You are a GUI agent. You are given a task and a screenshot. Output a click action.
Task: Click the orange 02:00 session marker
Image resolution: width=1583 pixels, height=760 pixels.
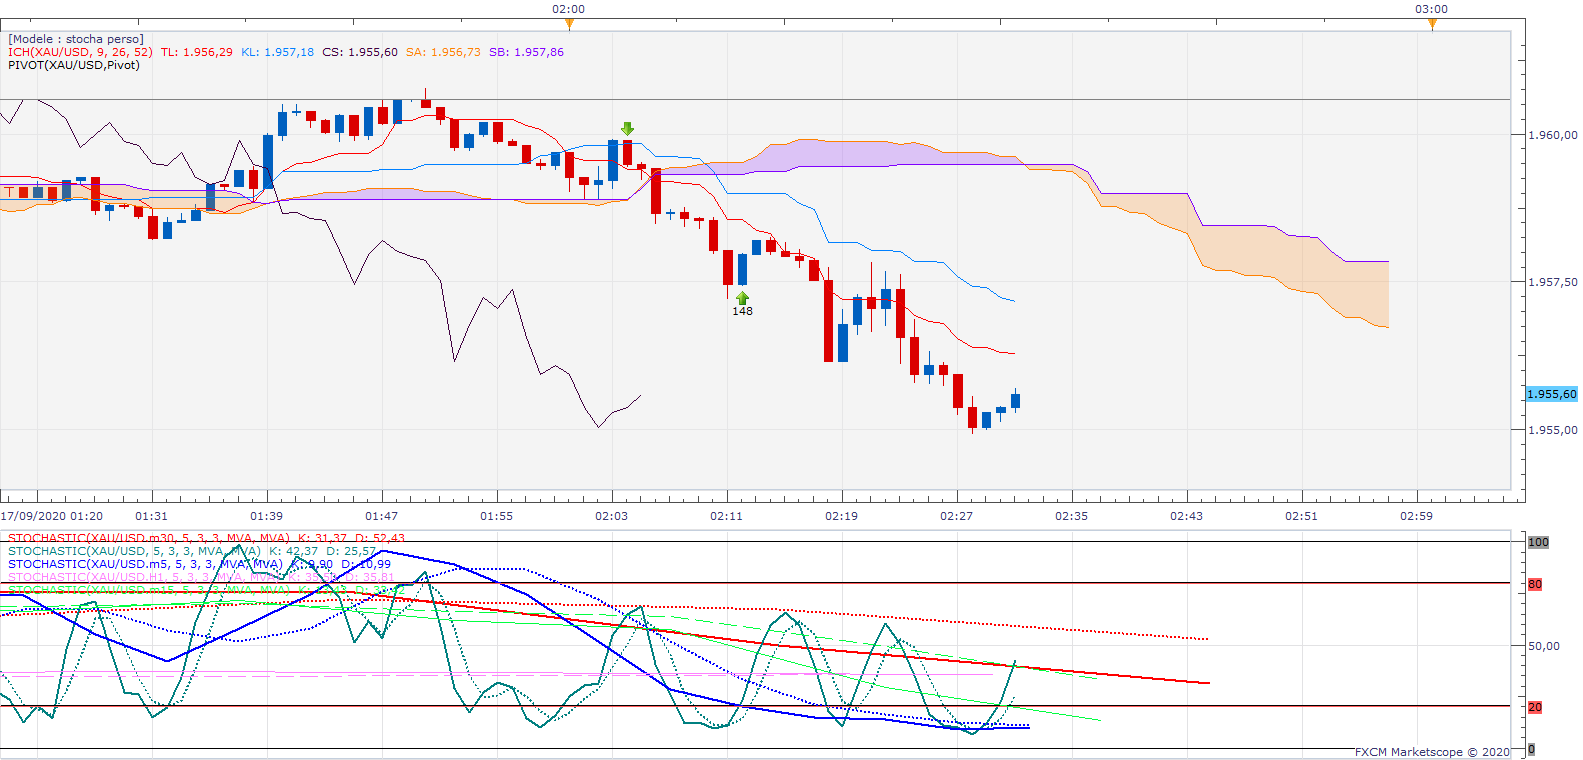tap(569, 23)
